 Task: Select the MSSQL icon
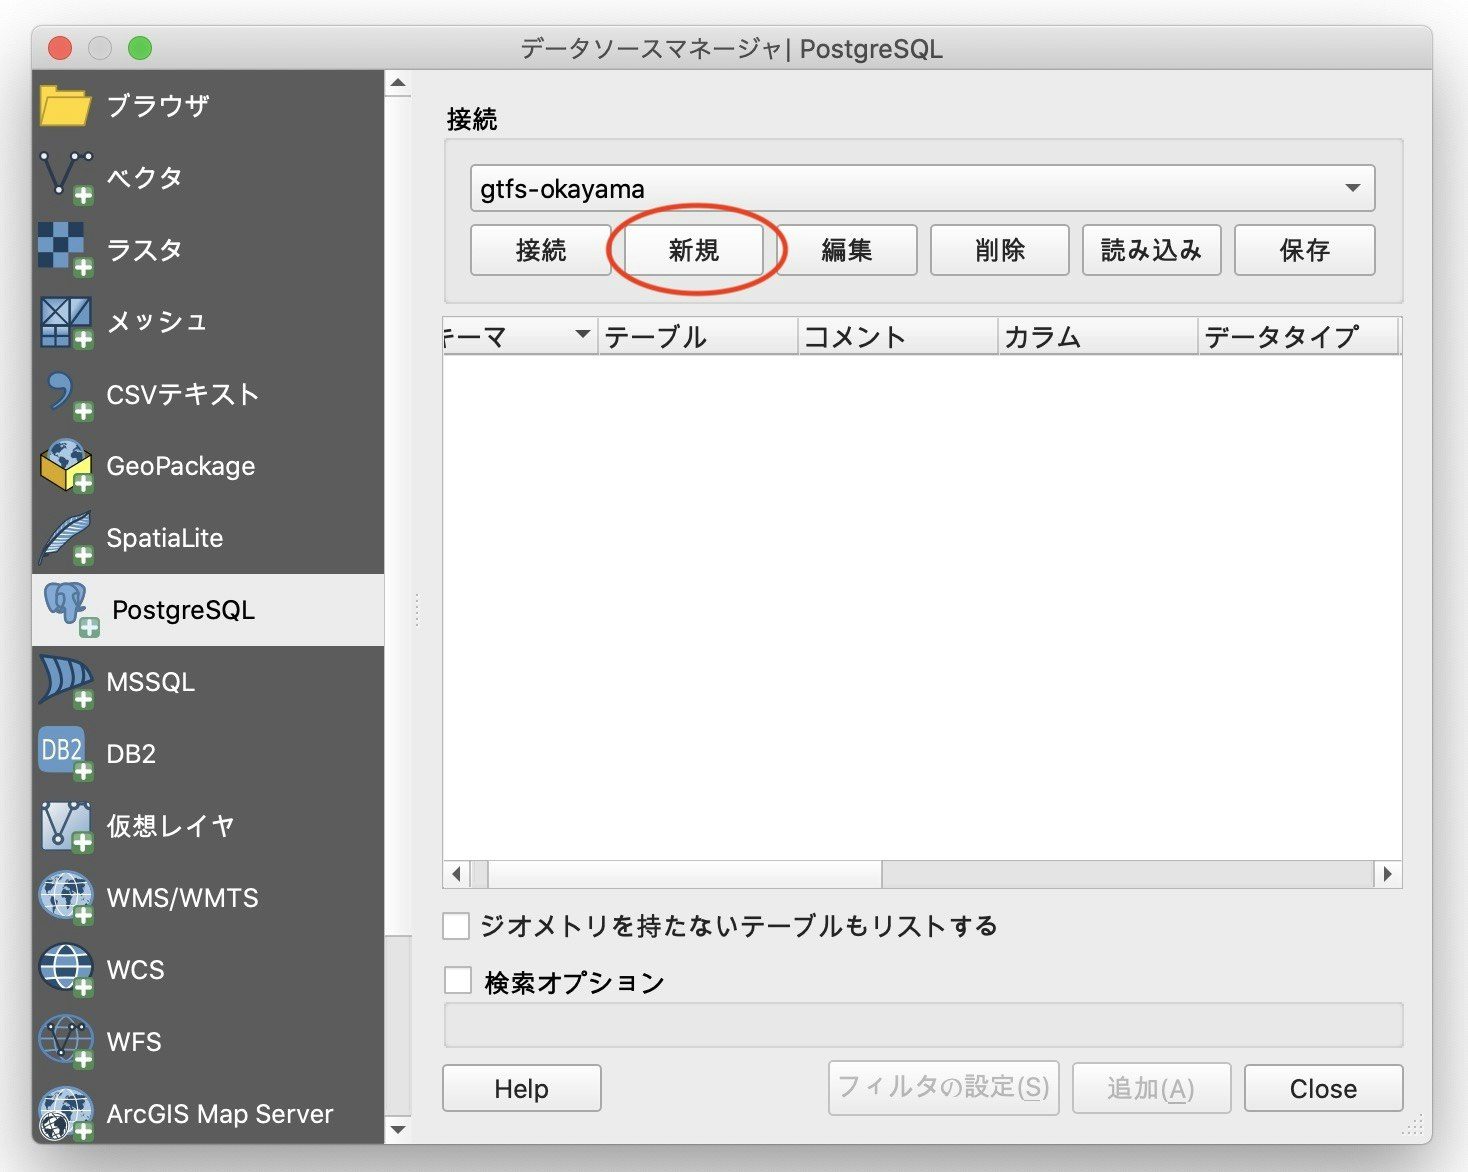pos(66,682)
